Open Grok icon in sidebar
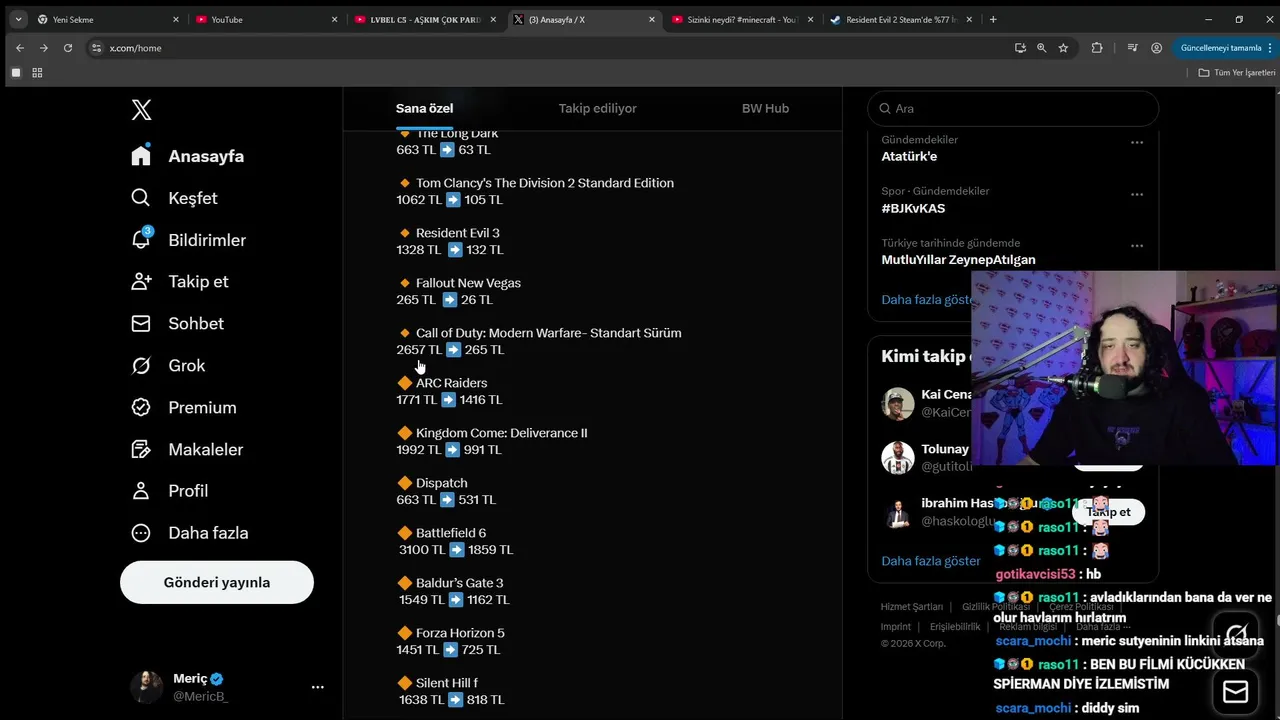The height and width of the screenshot is (720, 1280). tap(141, 366)
